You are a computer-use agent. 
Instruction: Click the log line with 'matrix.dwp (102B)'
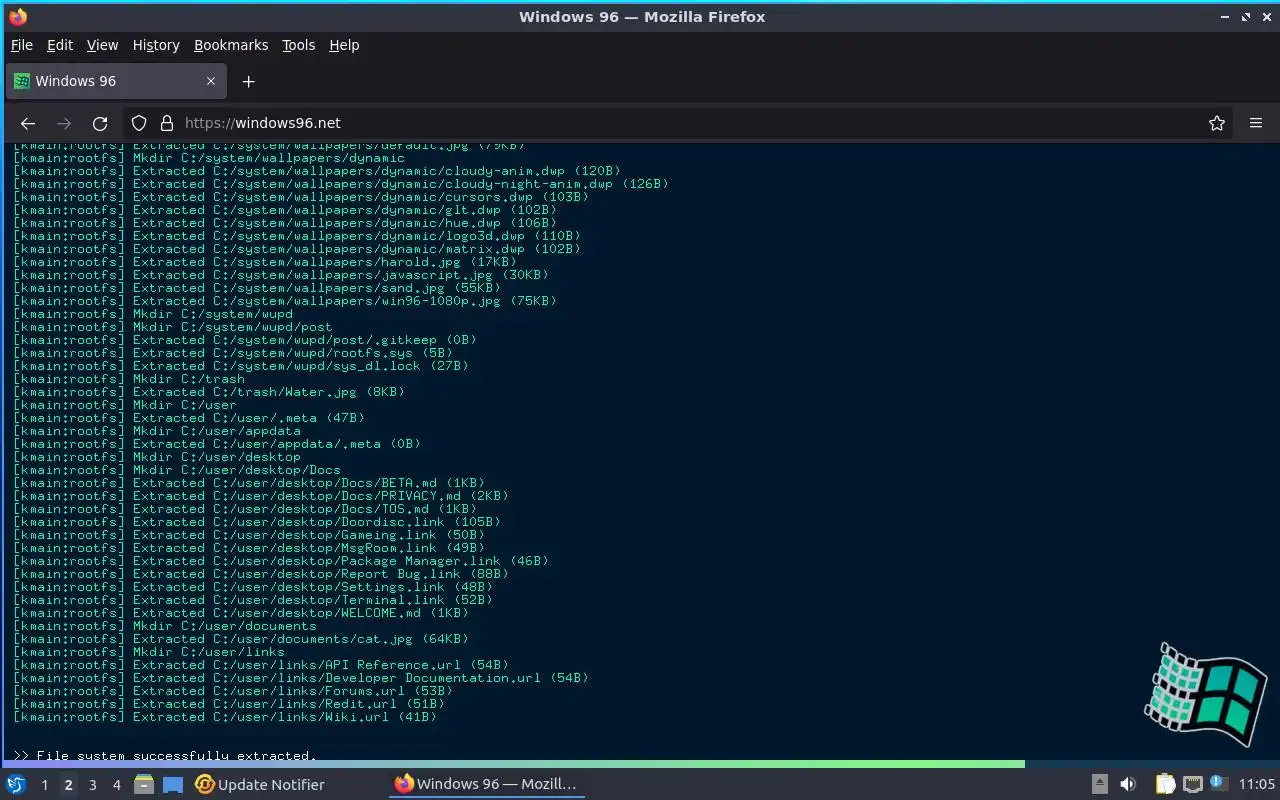click(297, 249)
